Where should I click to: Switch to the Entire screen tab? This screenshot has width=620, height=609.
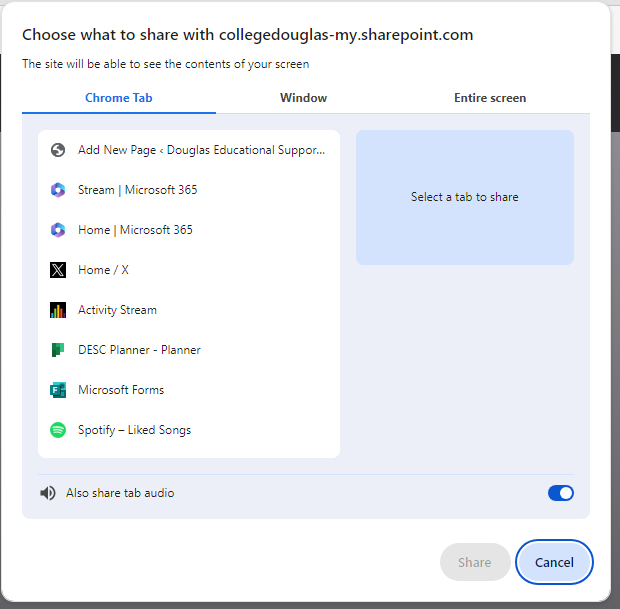click(x=490, y=98)
